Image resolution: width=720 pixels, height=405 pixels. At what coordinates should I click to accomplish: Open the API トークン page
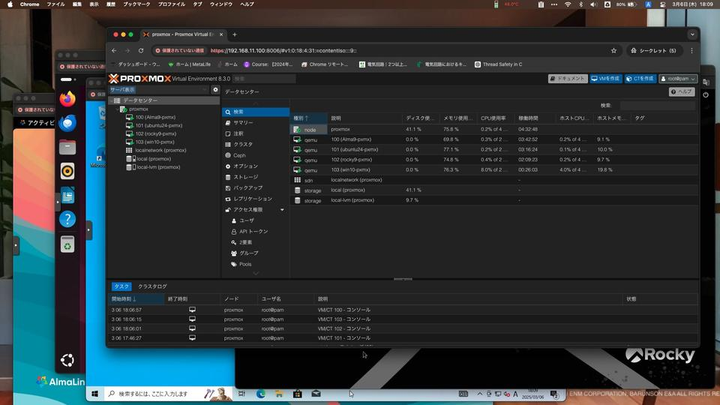[255, 231]
